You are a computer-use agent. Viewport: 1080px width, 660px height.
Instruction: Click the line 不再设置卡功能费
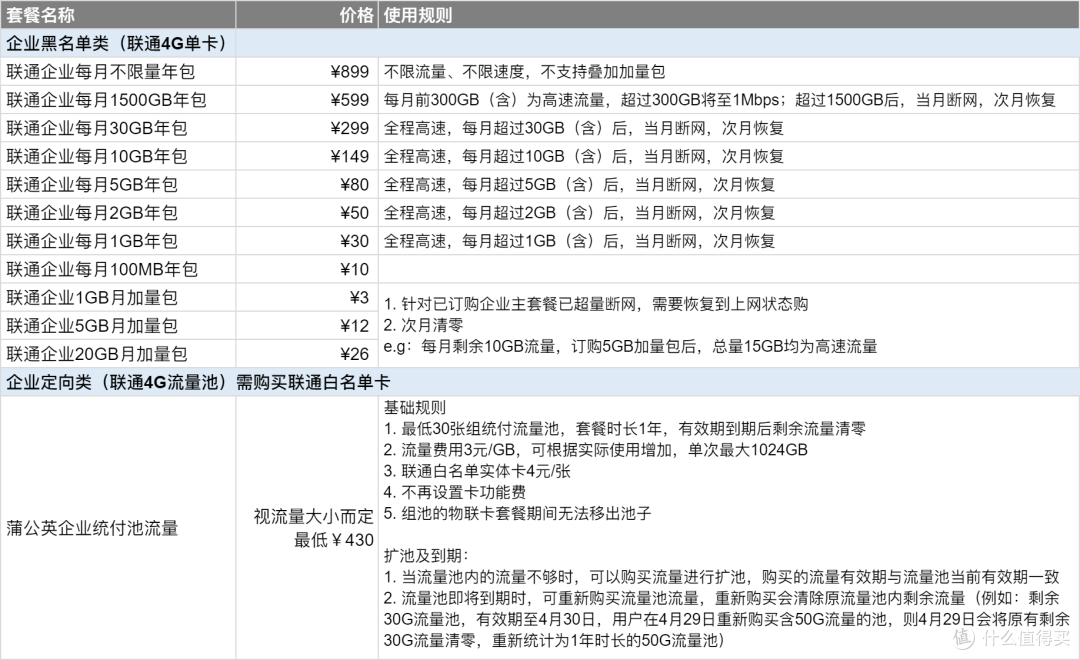[x=455, y=492]
